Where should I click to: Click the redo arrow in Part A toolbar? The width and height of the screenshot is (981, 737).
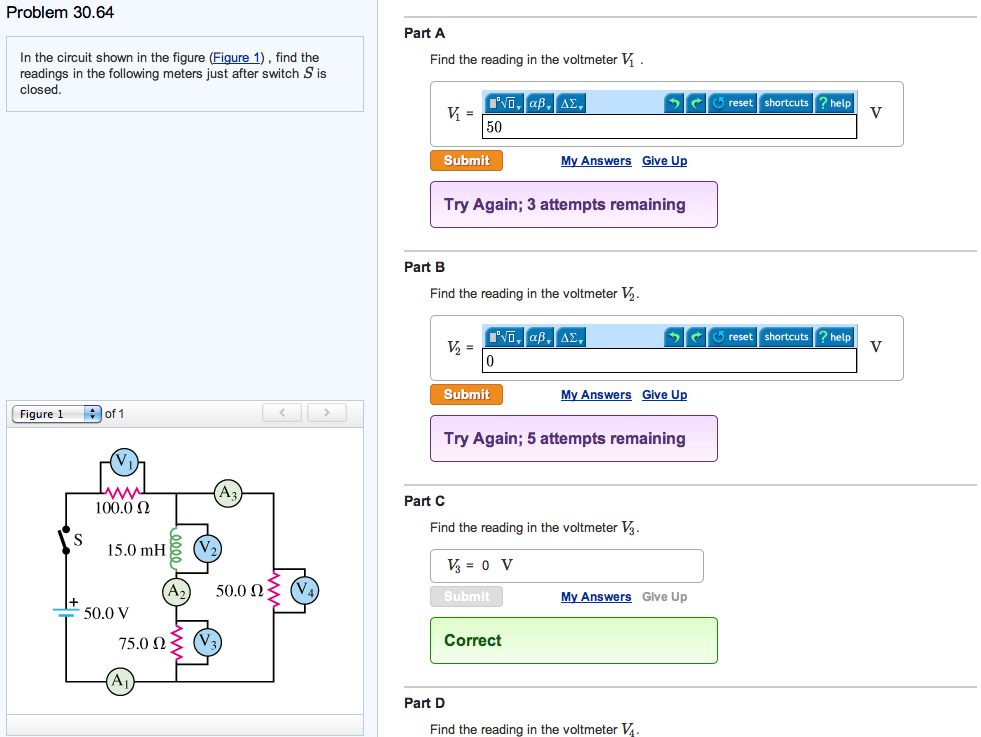(694, 103)
